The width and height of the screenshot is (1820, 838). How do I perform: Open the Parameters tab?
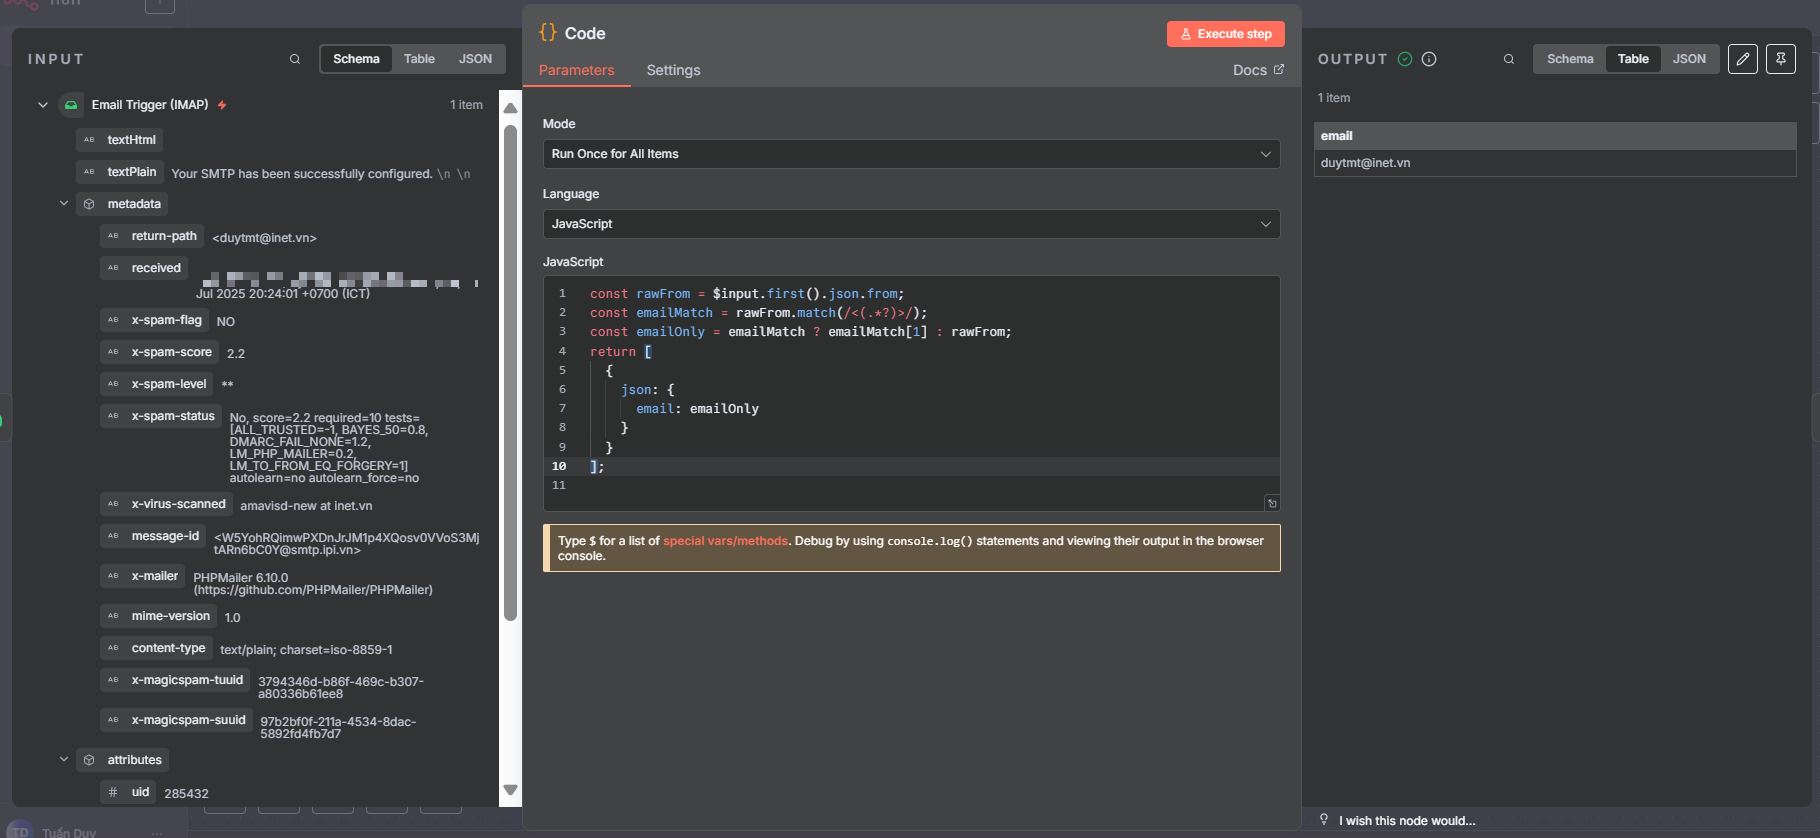[576, 70]
